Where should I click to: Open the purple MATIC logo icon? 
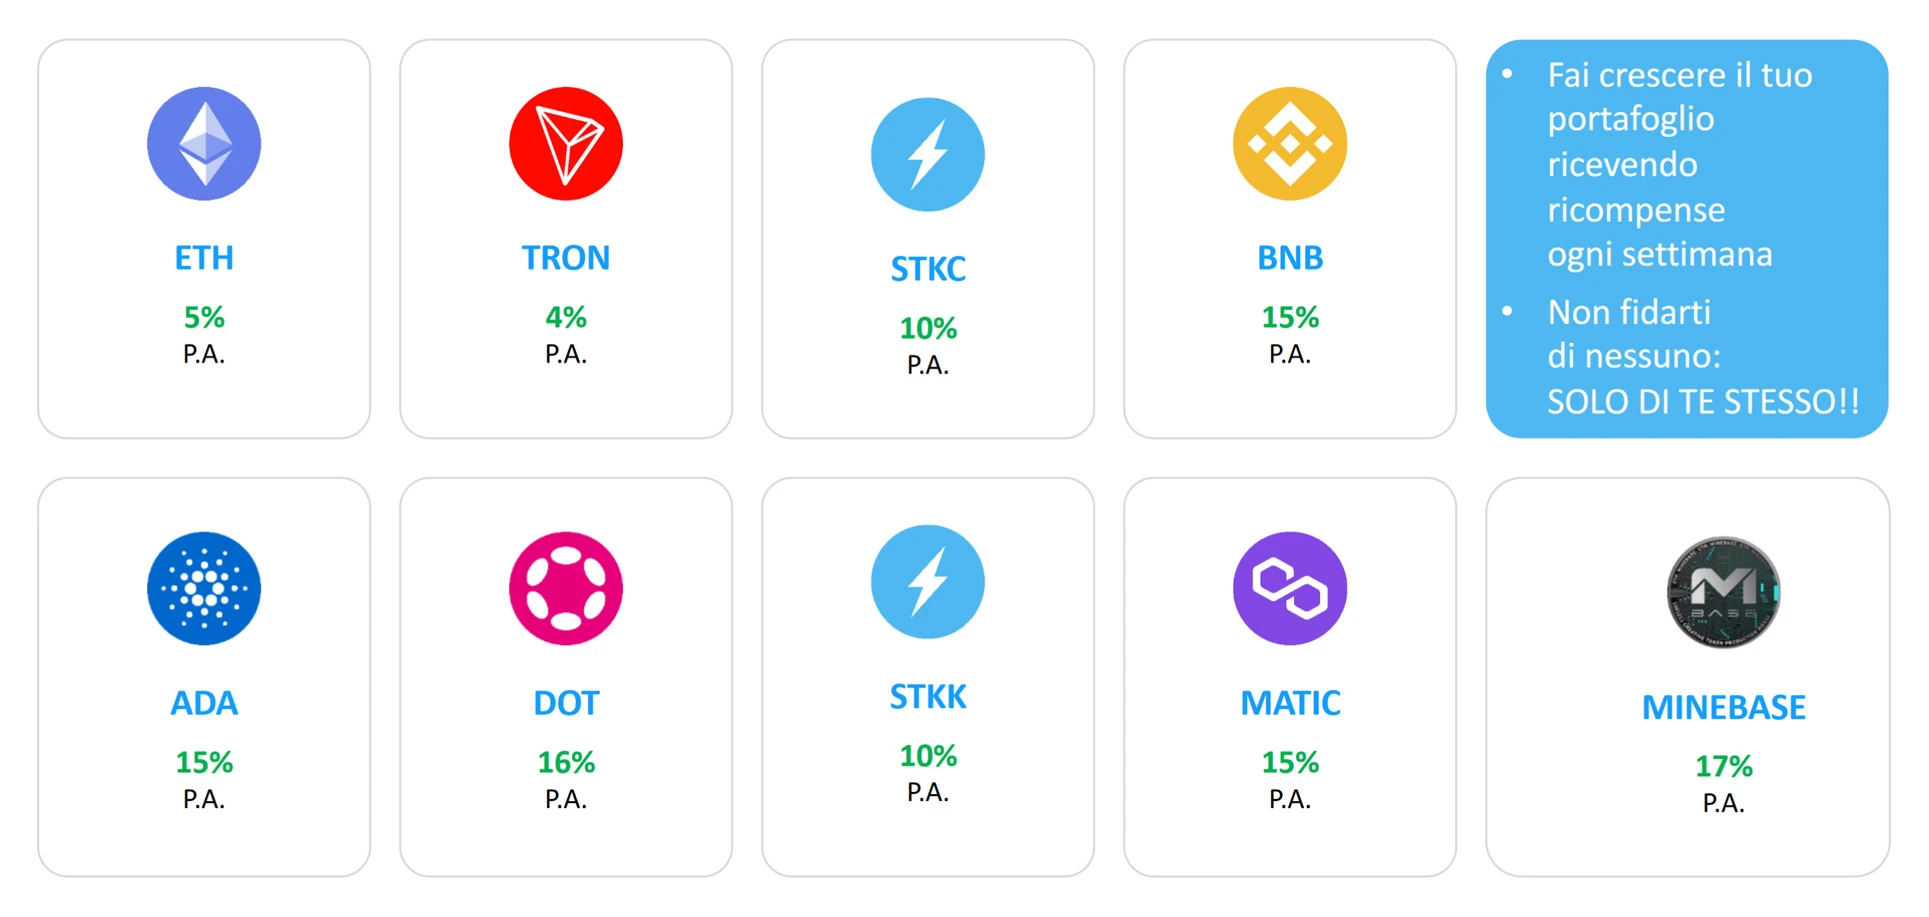1290,589
